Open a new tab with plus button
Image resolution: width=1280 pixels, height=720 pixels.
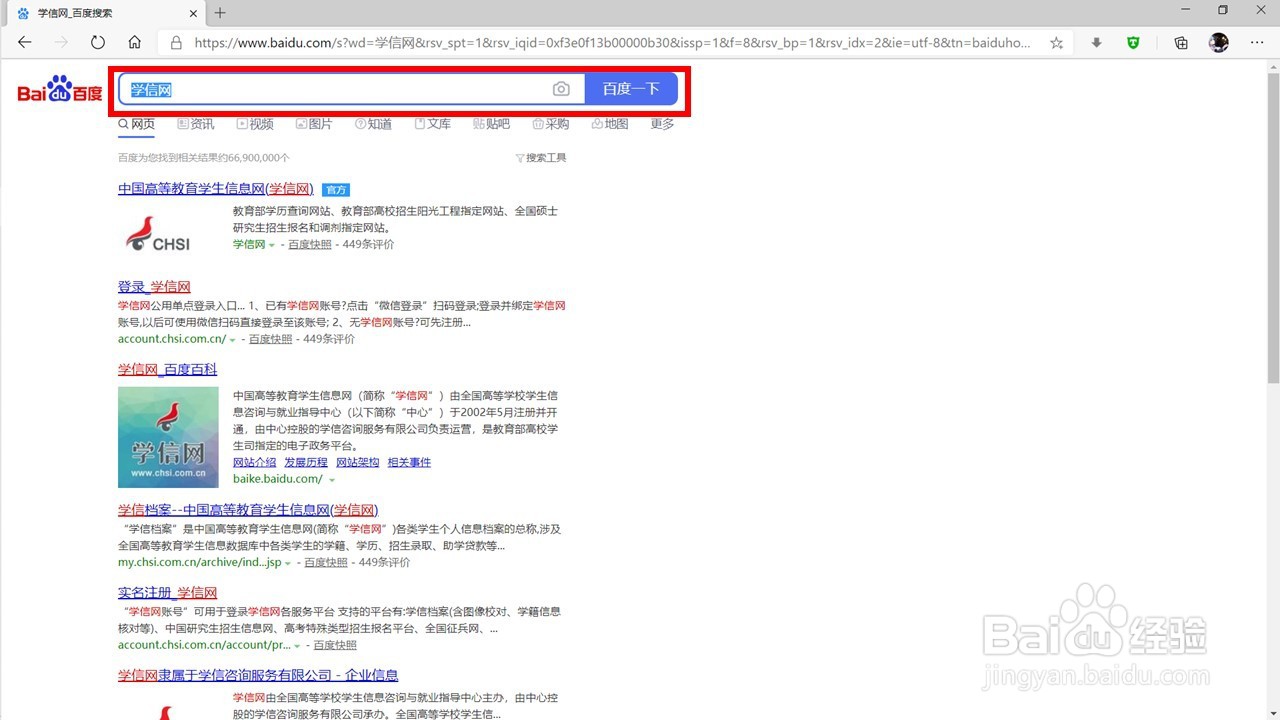click(x=220, y=13)
